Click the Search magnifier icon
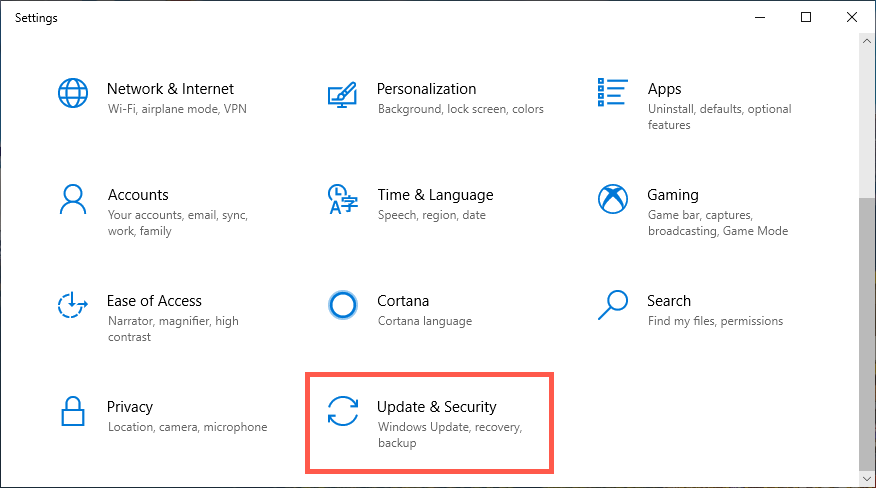 coord(612,303)
